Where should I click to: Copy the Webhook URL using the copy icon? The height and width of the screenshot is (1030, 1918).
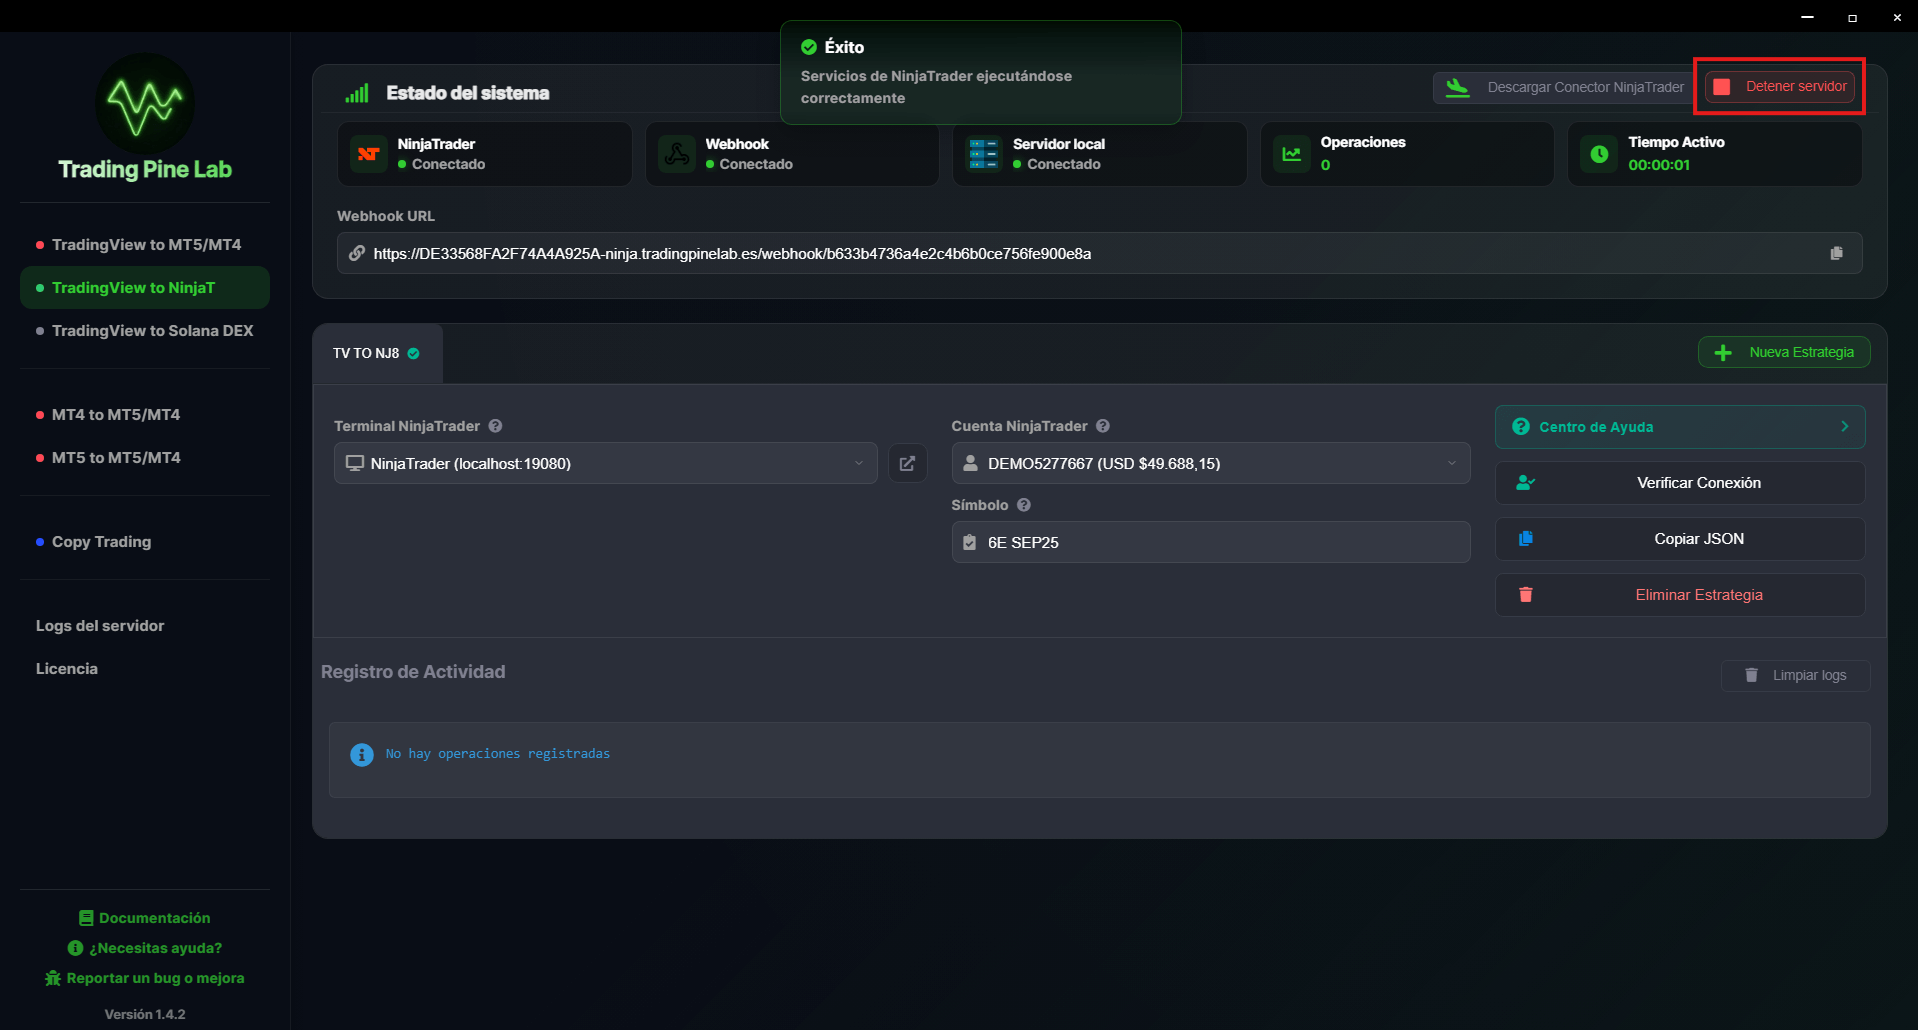point(1837,252)
